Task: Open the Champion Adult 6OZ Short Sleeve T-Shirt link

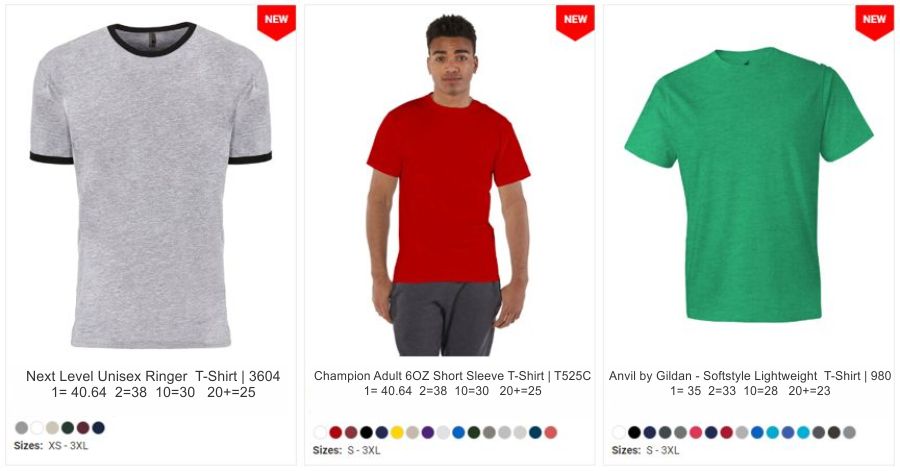Action: coord(452,376)
